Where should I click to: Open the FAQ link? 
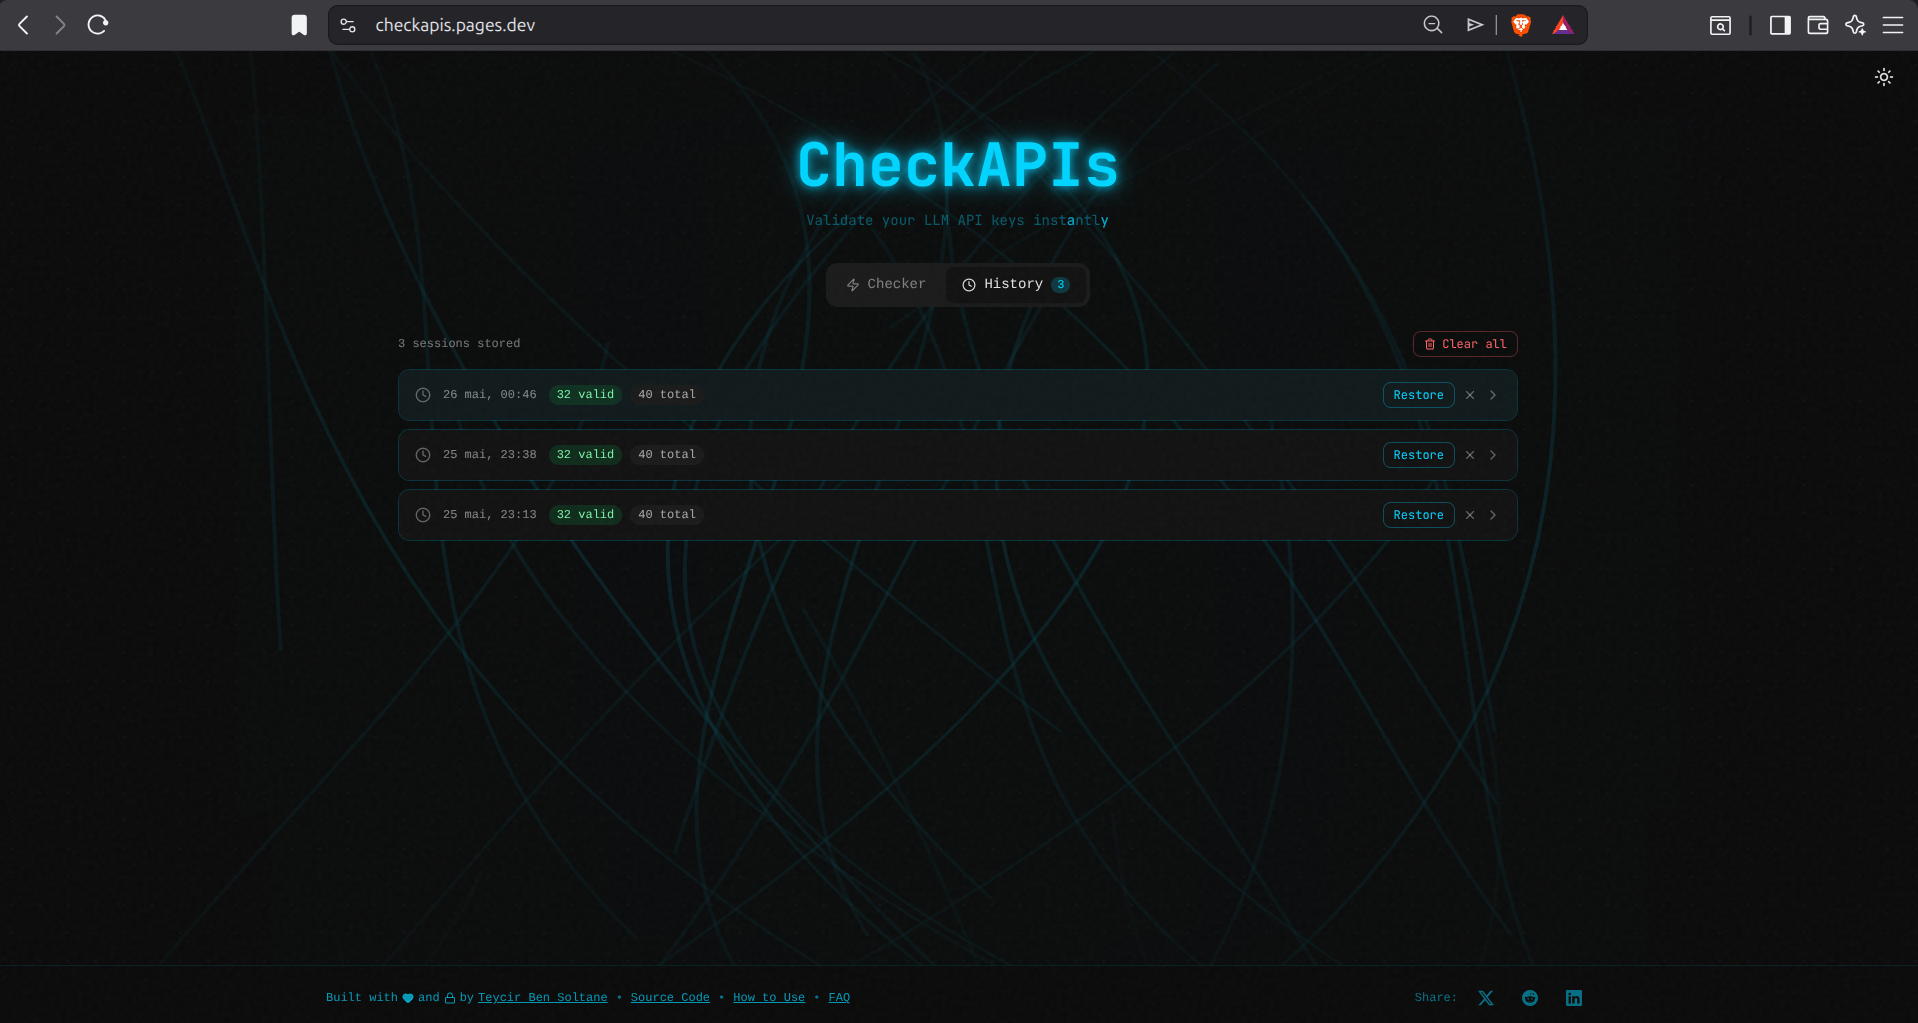pos(839,998)
